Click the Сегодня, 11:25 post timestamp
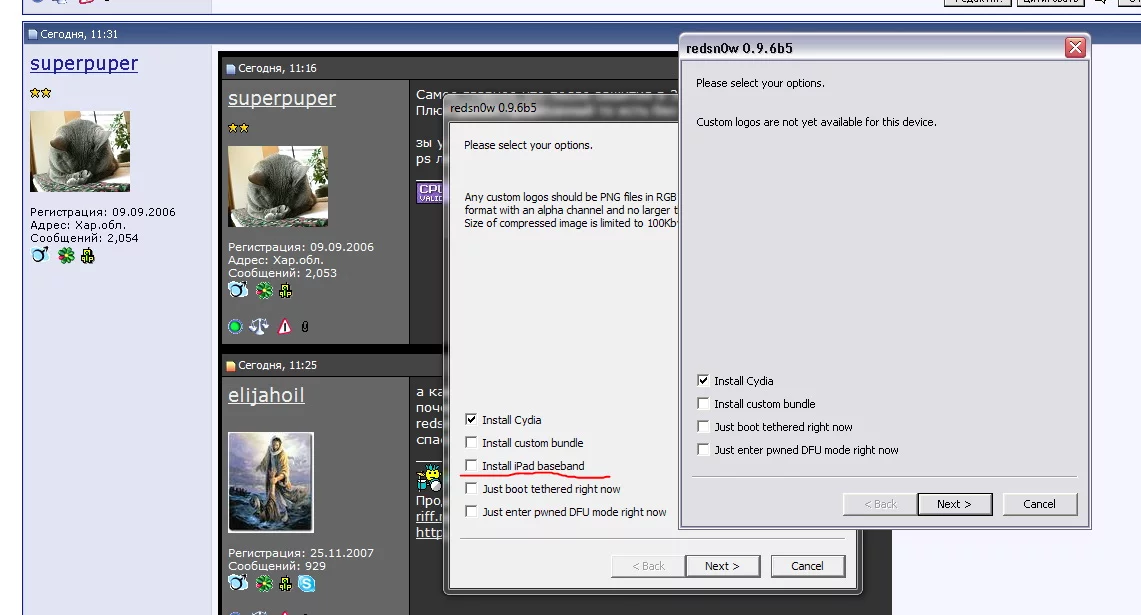This screenshot has width=1141, height=615. (x=277, y=365)
